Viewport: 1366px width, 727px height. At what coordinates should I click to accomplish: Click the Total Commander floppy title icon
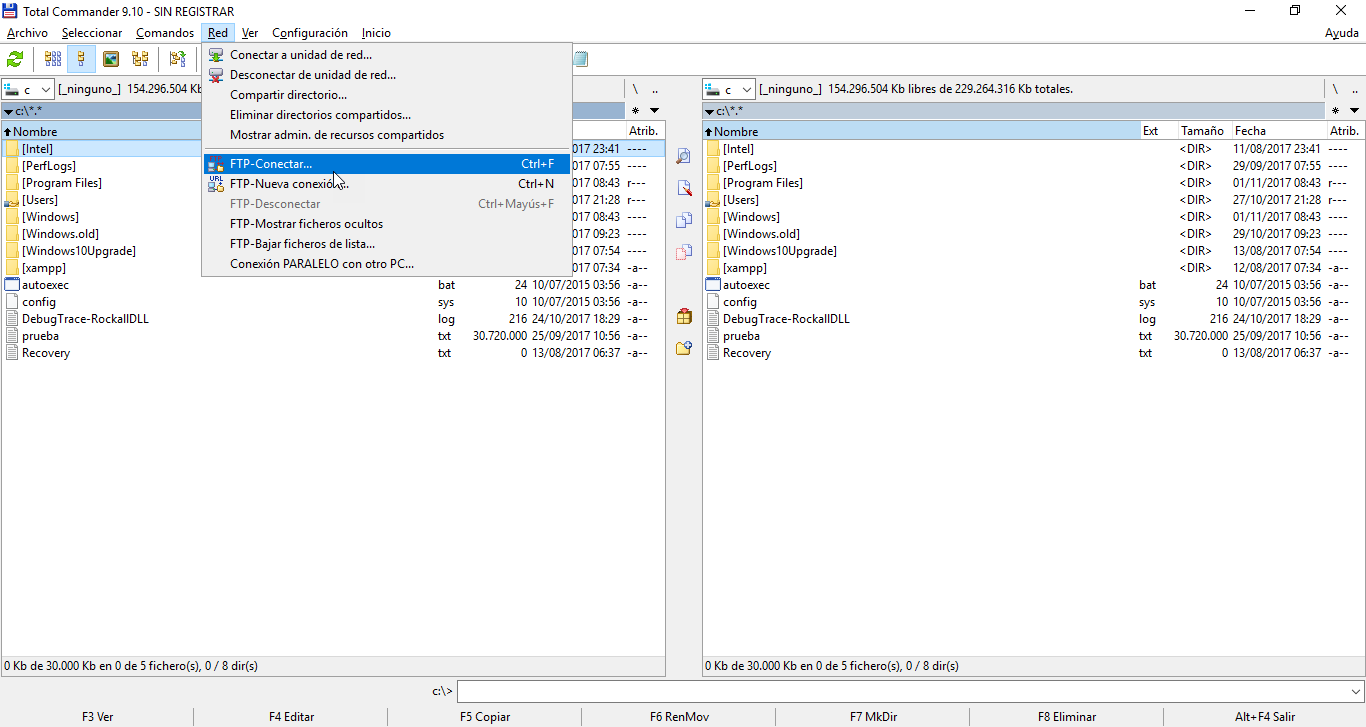point(11,11)
